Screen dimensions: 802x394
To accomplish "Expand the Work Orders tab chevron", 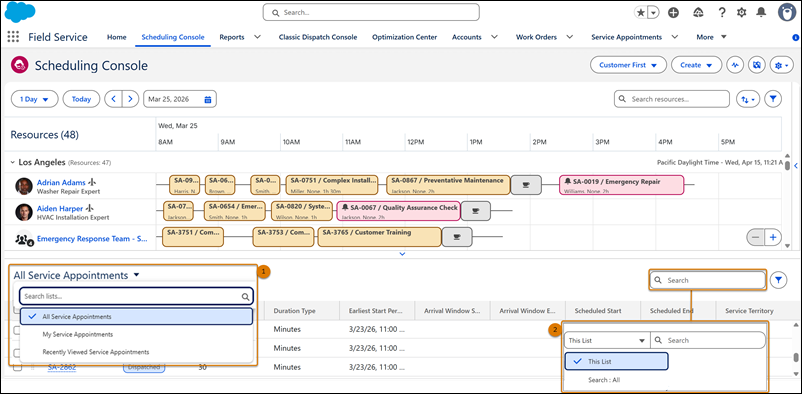I will 569,37.
